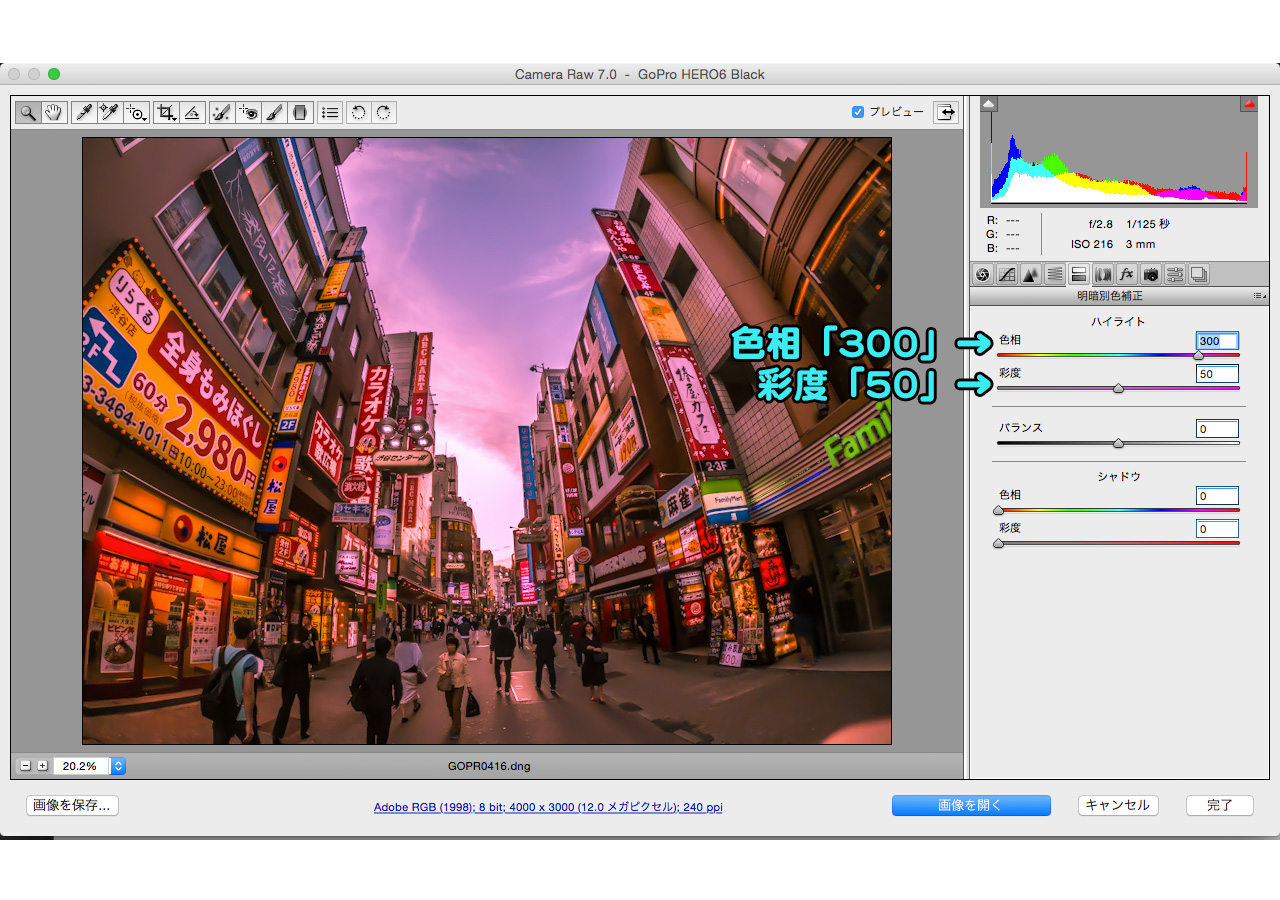Switch to the Tone Curve tab
Screen dimensions: 1280x900
tap(1007, 274)
